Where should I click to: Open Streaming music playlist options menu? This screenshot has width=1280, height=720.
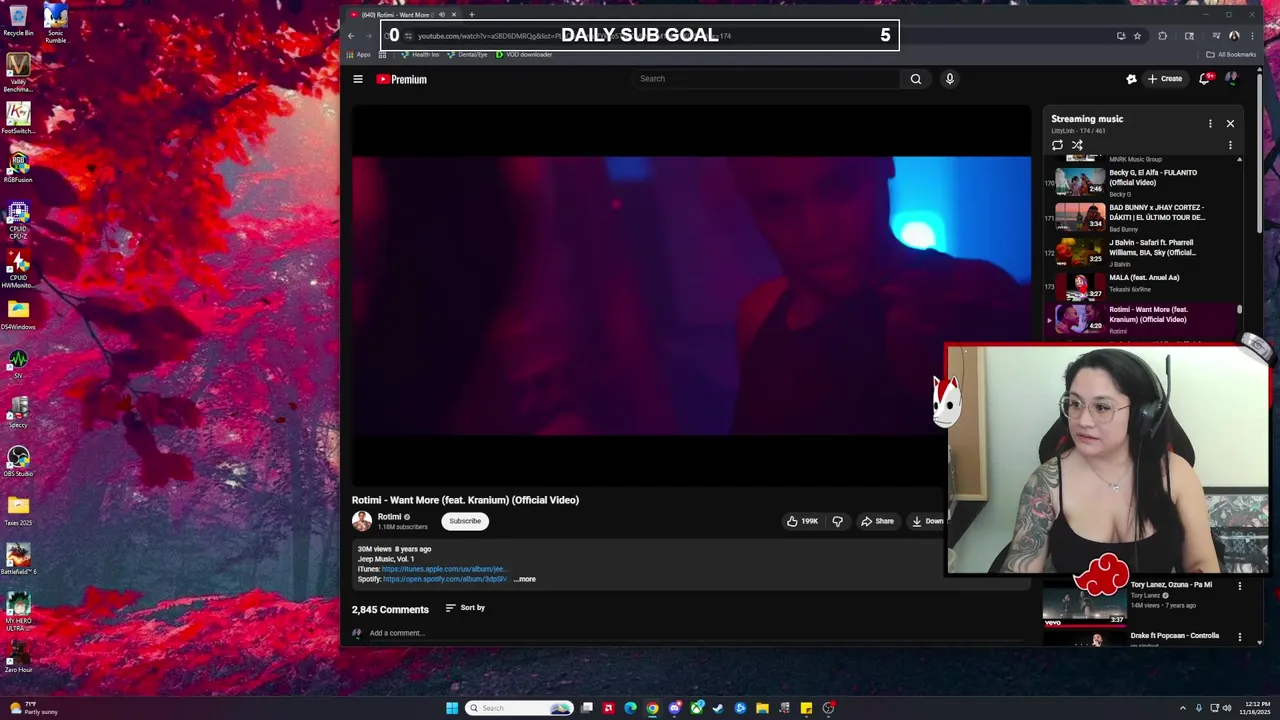[x=1210, y=124]
